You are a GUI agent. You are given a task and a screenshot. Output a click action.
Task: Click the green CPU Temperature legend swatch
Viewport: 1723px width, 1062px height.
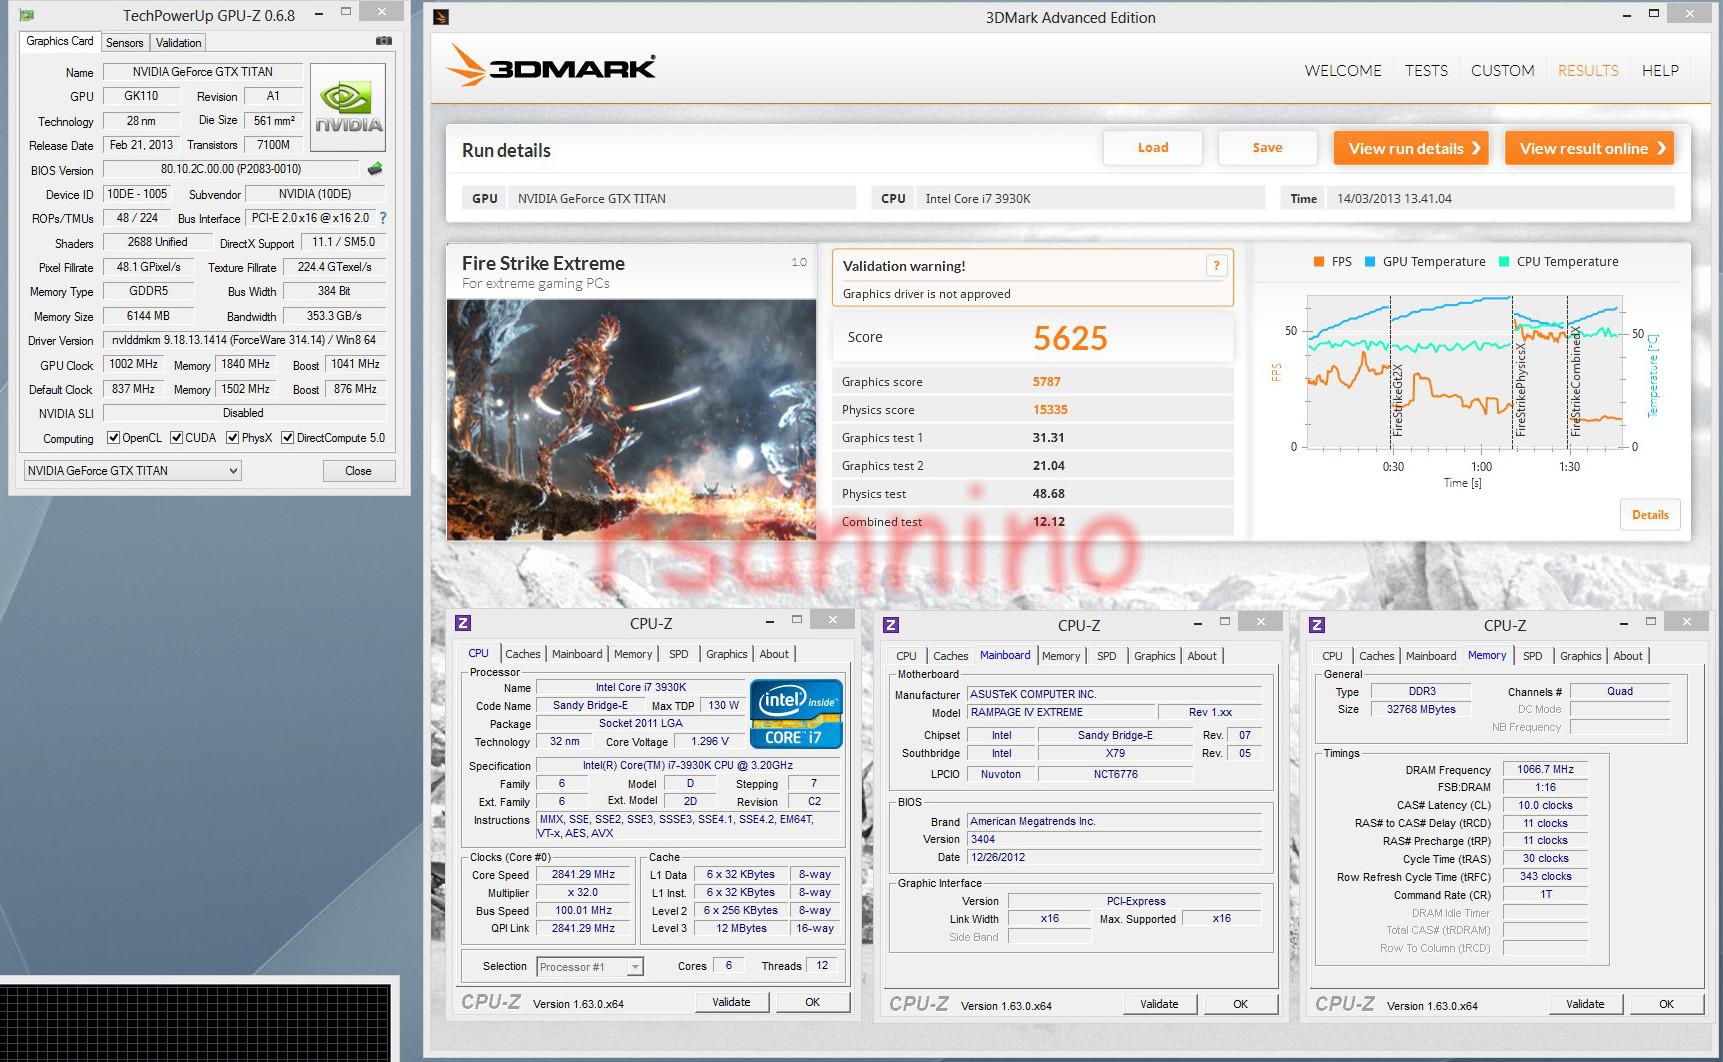click(1504, 262)
